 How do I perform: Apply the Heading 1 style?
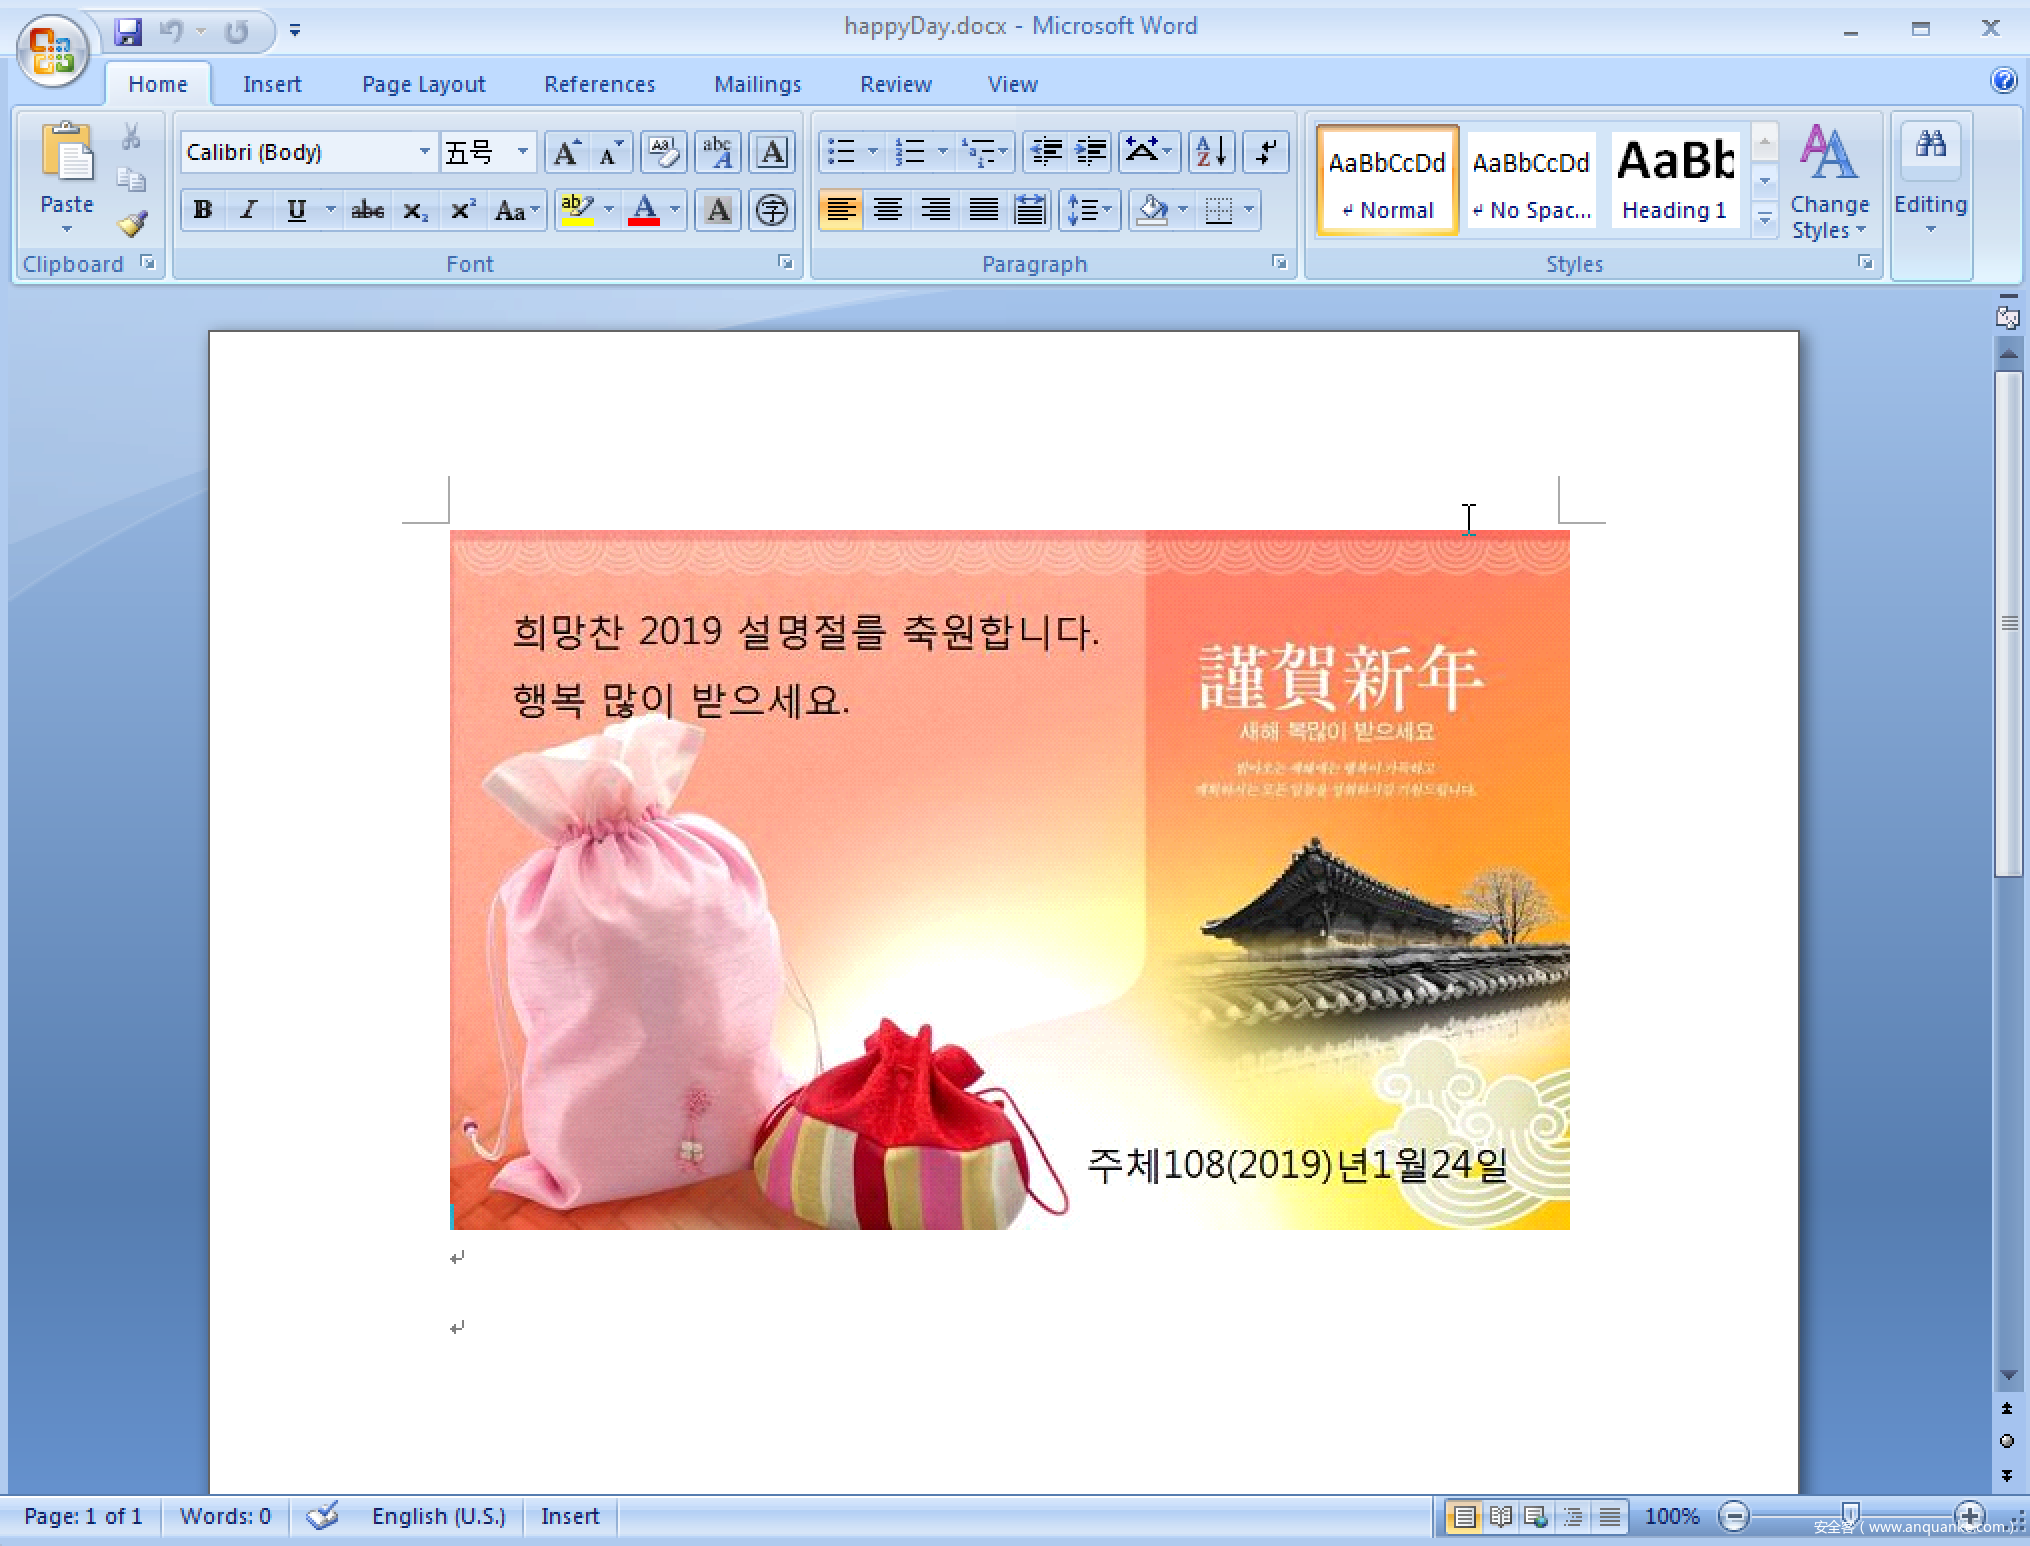[x=1674, y=180]
